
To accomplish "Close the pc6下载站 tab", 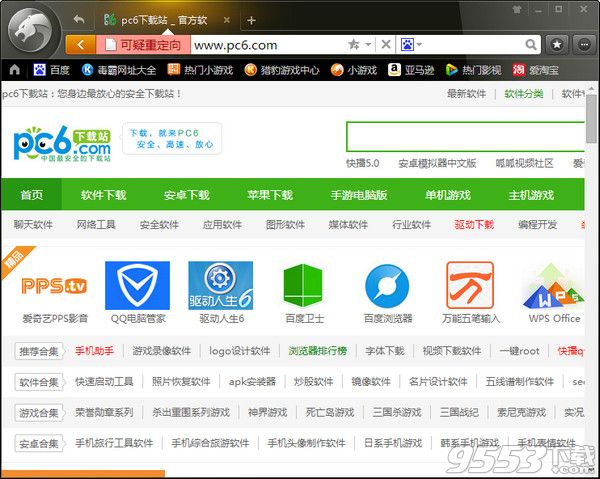I will point(227,20).
